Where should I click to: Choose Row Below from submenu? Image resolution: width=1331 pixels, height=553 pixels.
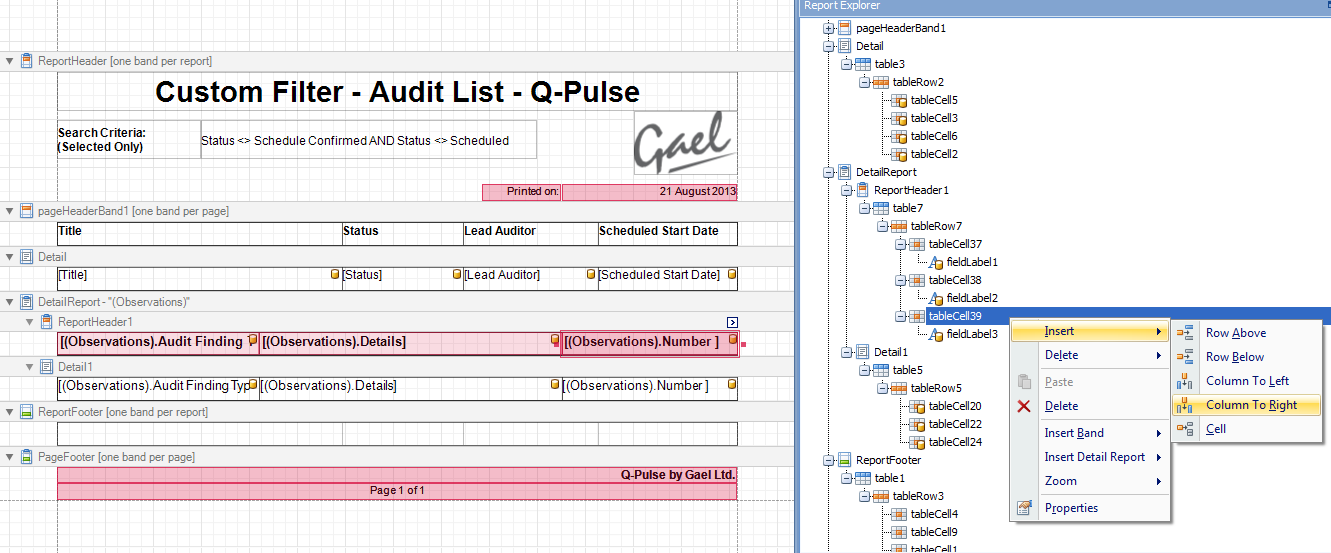pos(1246,357)
